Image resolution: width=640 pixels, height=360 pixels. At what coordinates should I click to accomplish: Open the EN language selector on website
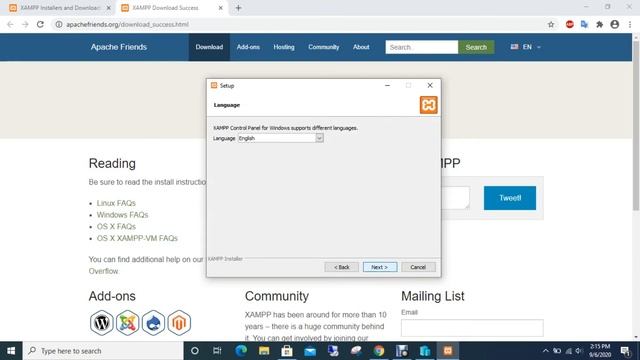pyautogui.click(x=526, y=47)
